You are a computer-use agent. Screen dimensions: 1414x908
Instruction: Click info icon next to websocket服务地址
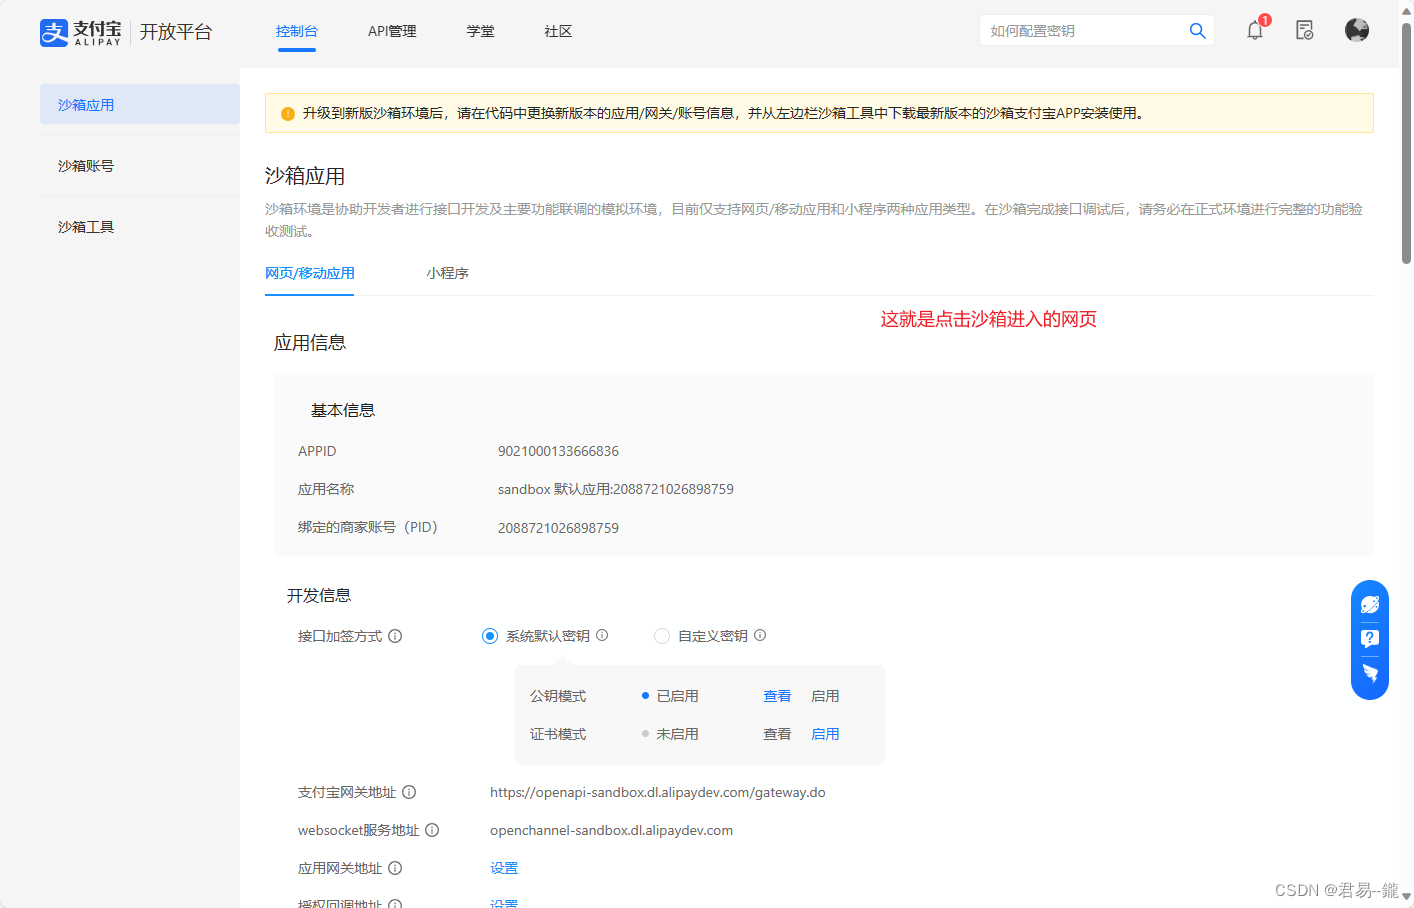pyautogui.click(x=432, y=830)
